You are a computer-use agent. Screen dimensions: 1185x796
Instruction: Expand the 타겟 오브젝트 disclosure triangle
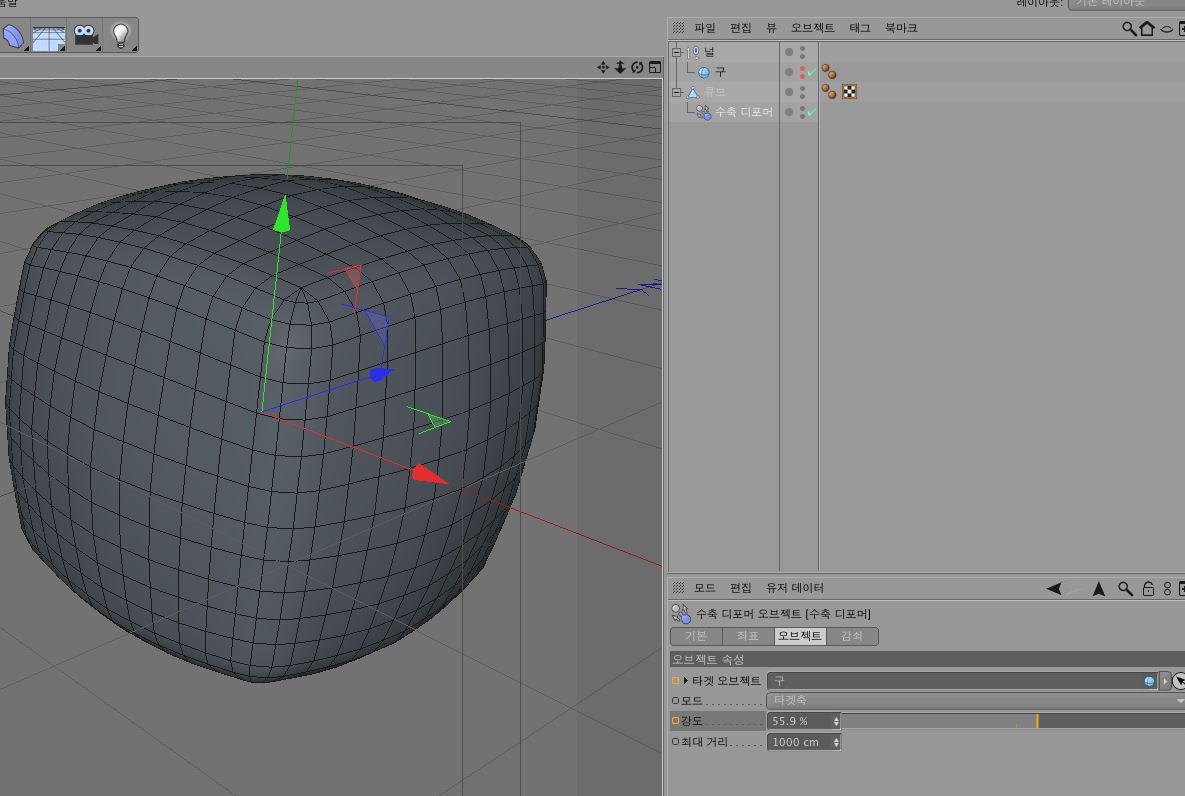coord(686,681)
